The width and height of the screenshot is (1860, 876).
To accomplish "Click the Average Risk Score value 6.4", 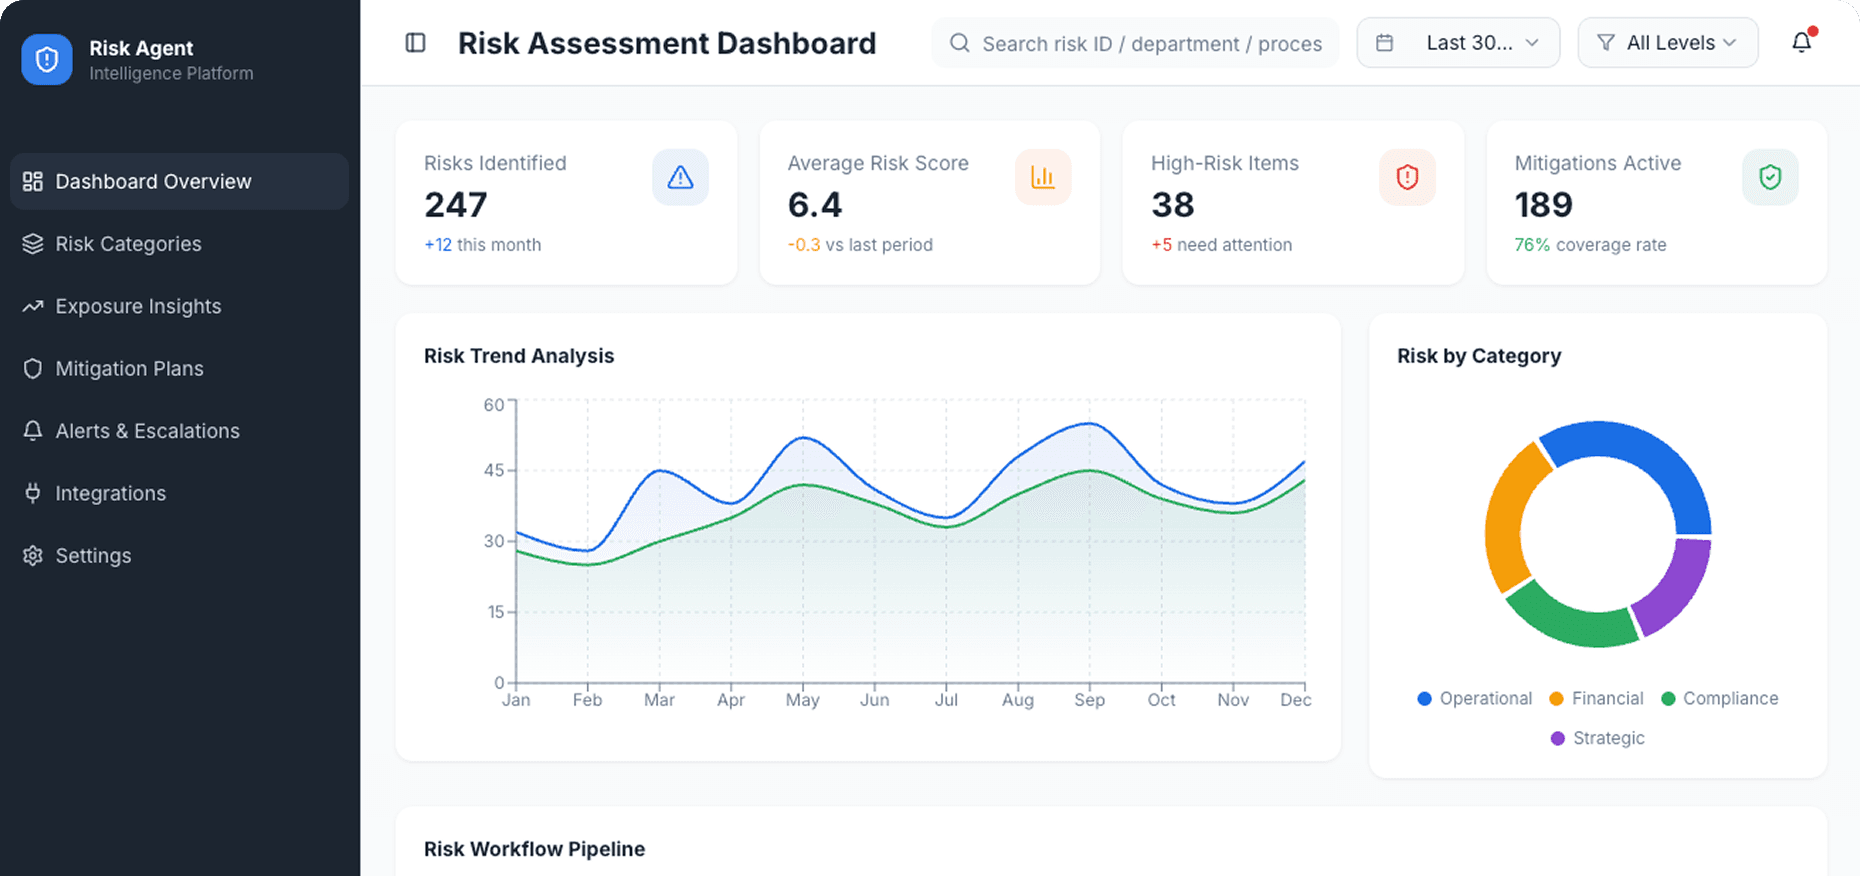I will click(x=815, y=205).
